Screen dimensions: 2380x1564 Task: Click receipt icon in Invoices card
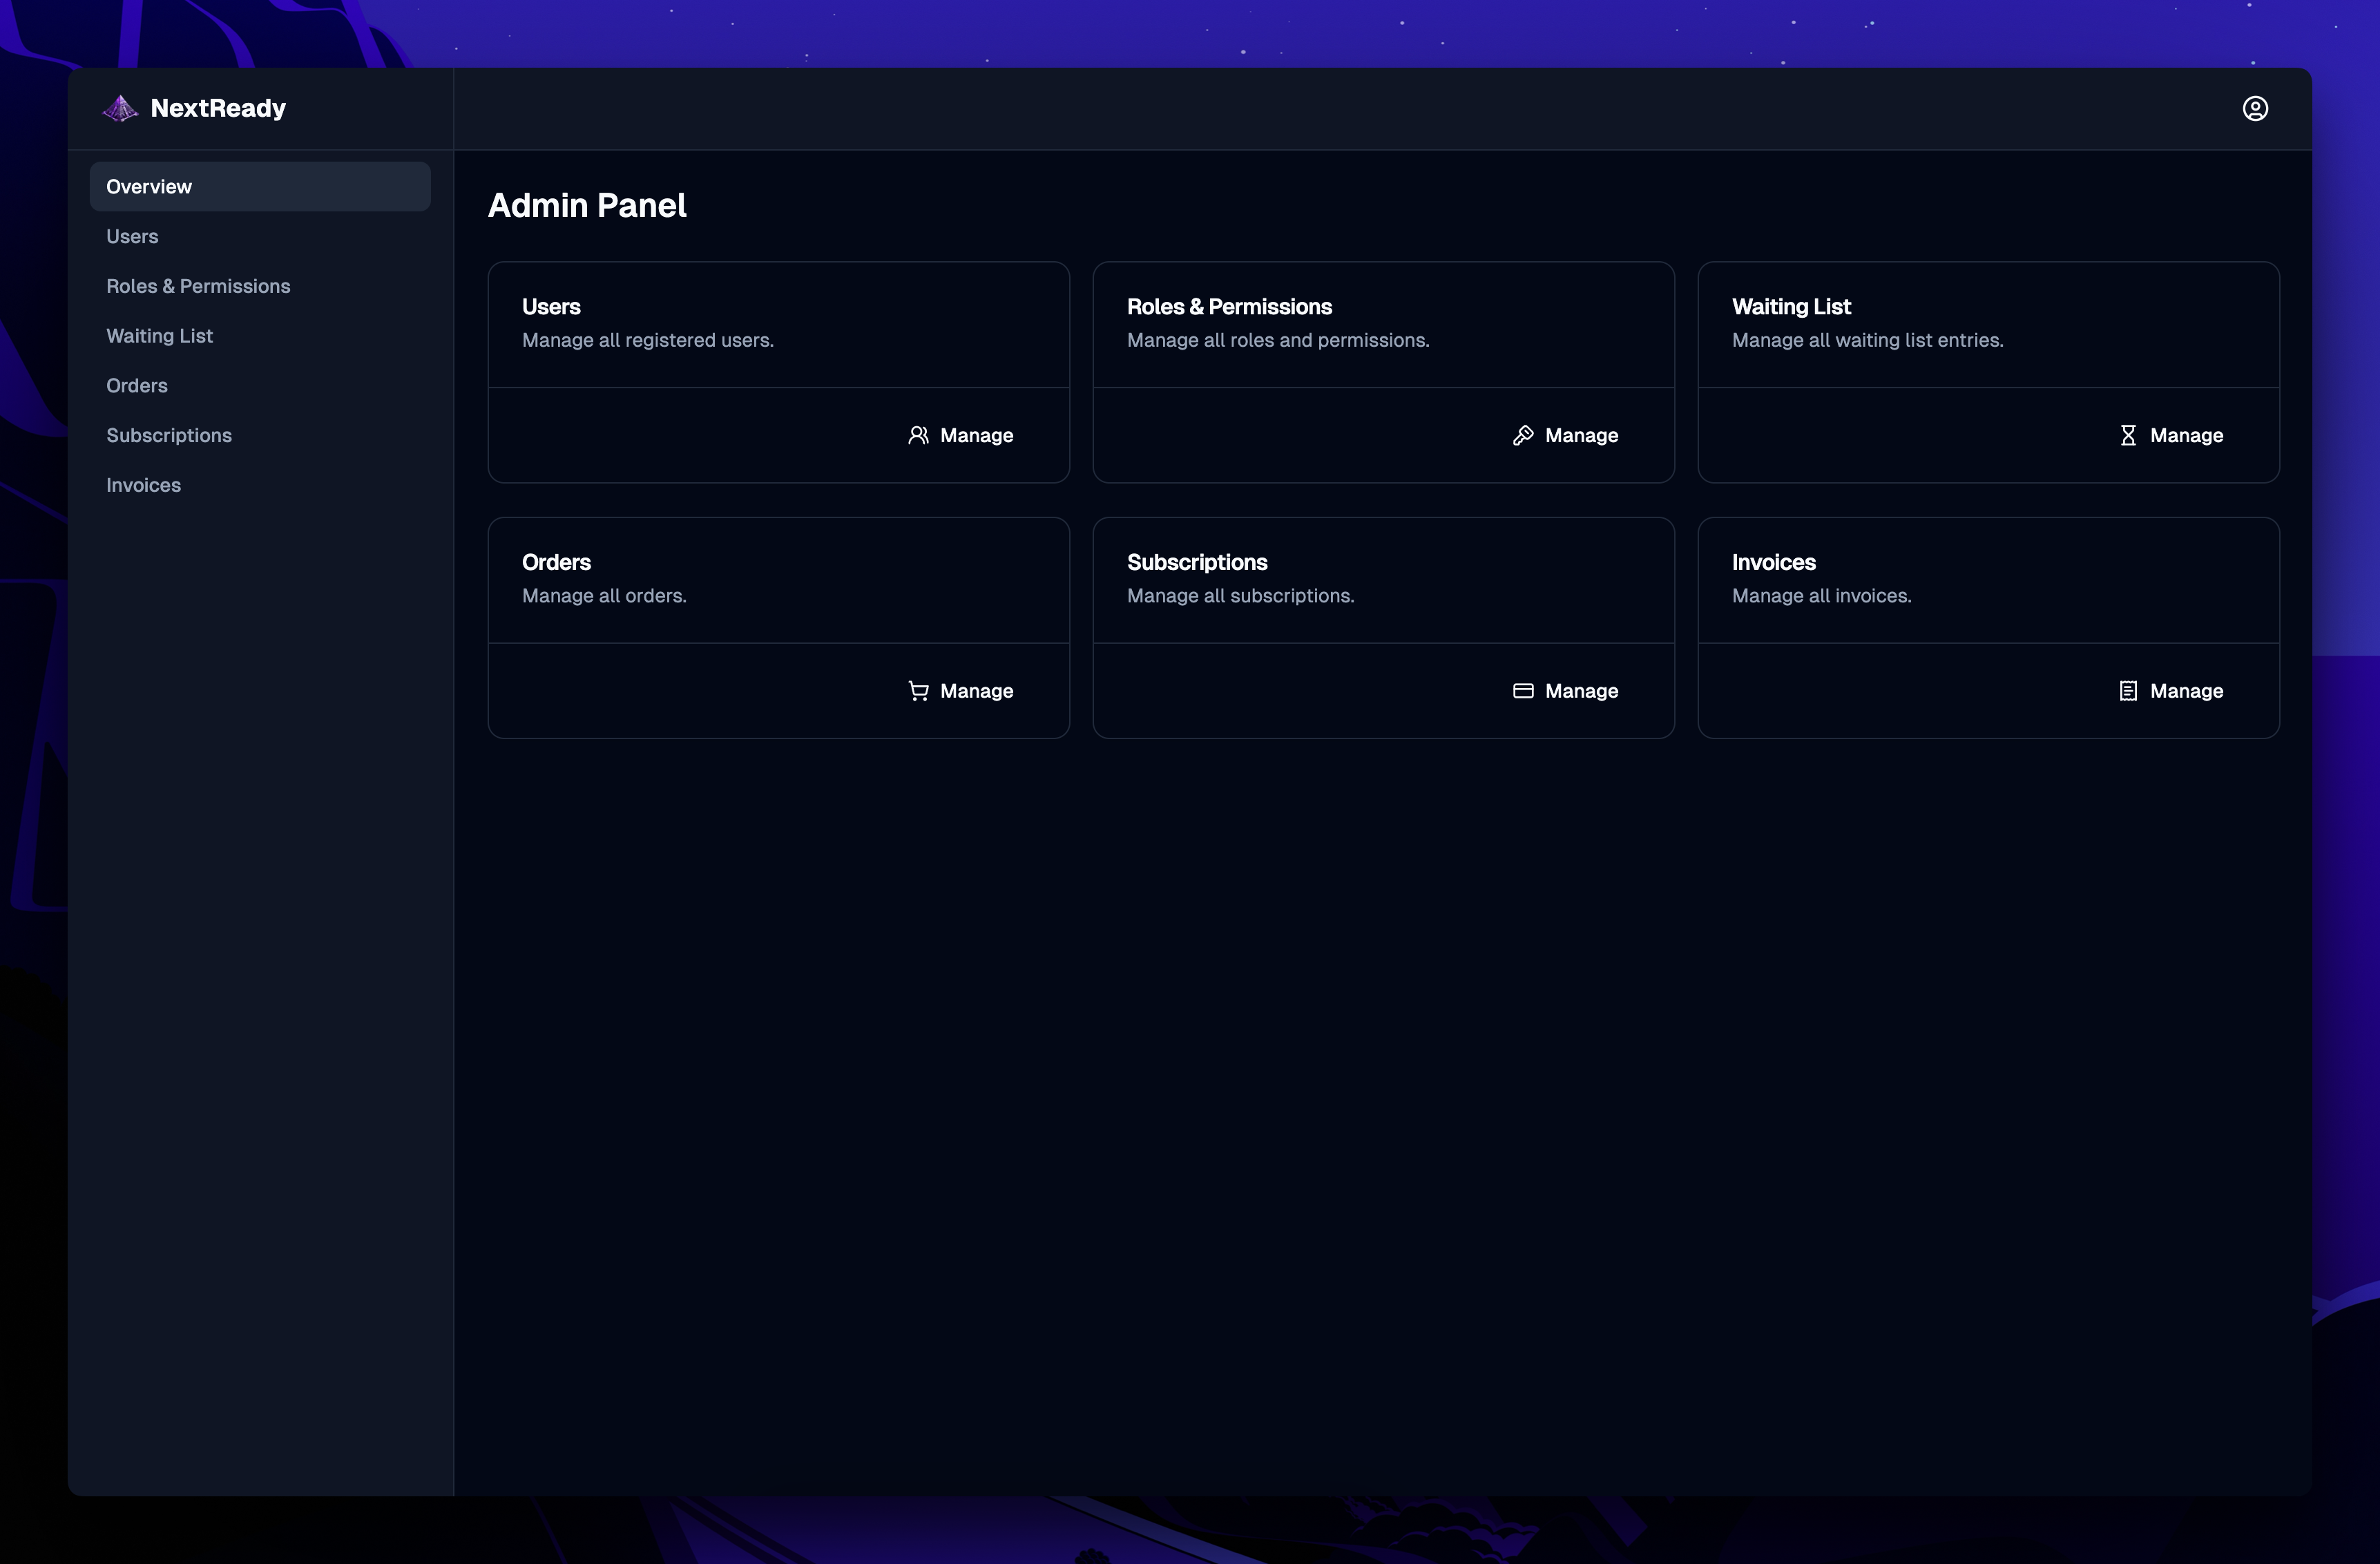[2128, 691]
